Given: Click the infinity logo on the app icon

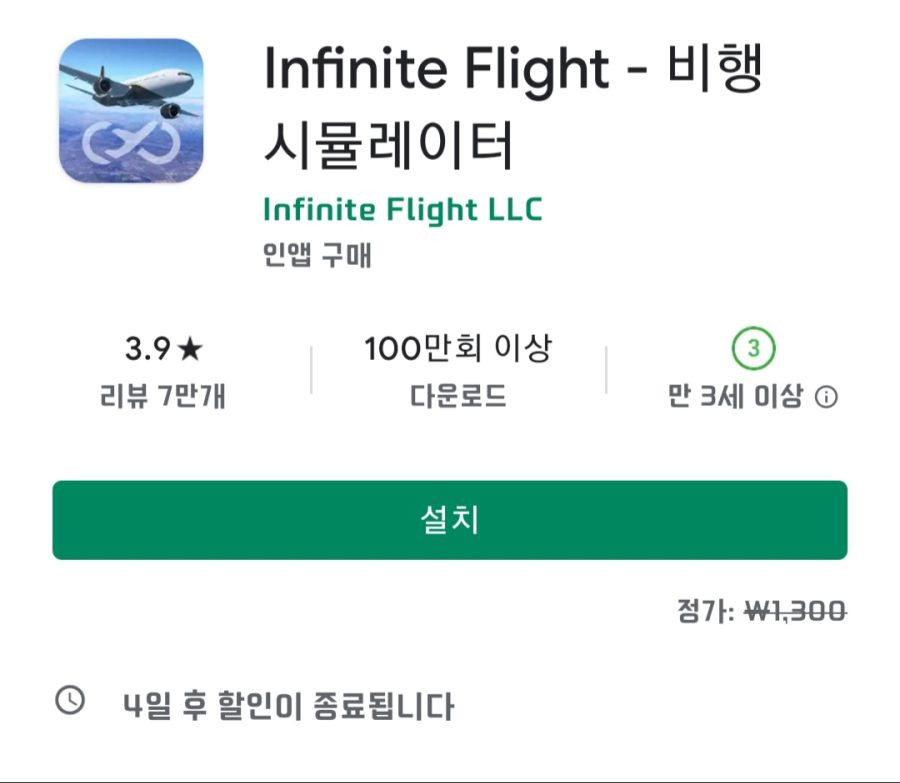Looking at the screenshot, I should pyautogui.click(x=131, y=142).
